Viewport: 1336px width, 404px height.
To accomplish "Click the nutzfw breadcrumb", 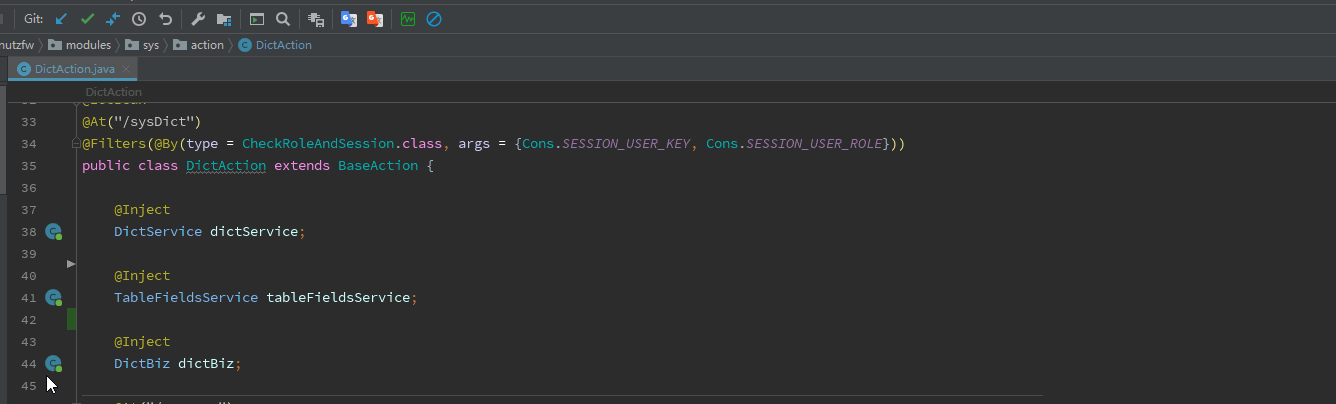I will pos(18,45).
